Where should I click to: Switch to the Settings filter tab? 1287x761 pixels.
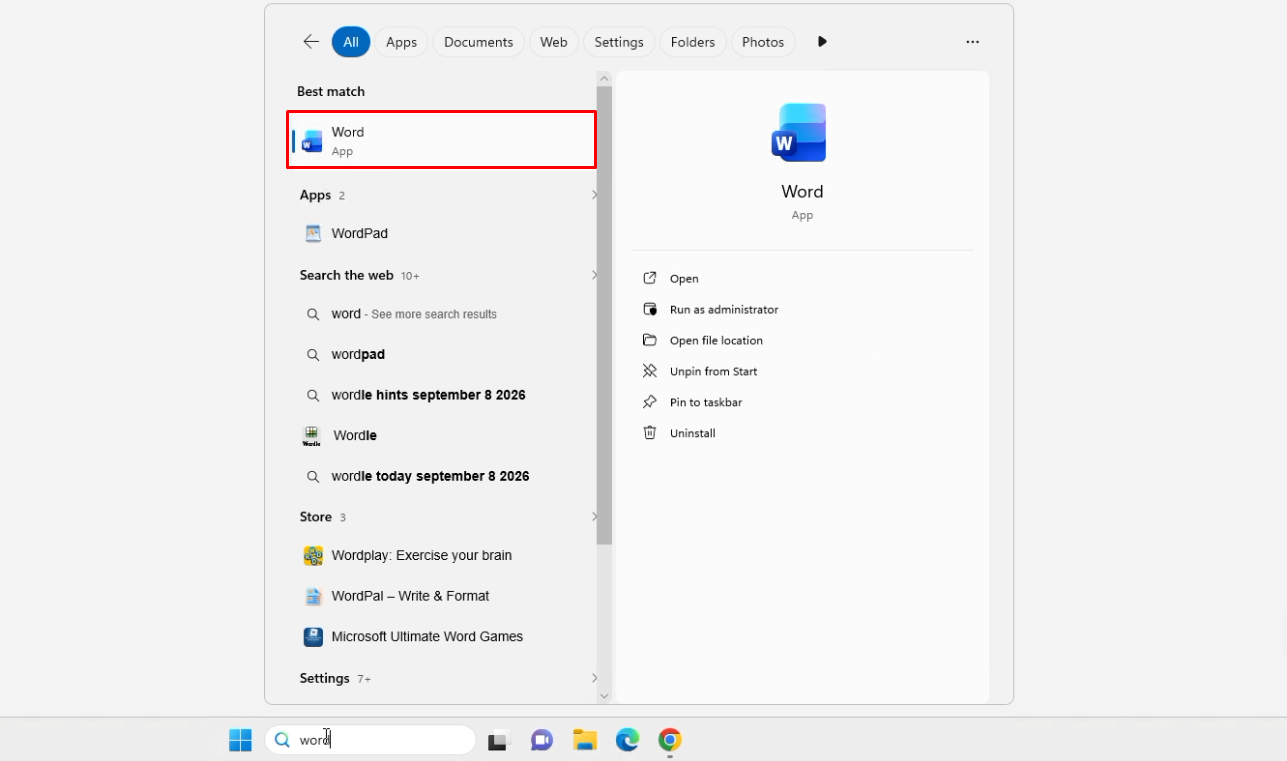pos(619,42)
